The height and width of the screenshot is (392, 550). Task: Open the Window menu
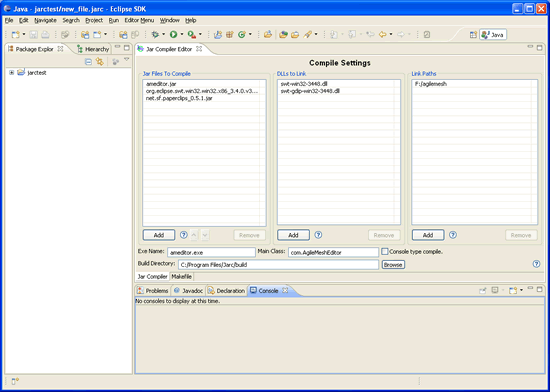(x=170, y=20)
